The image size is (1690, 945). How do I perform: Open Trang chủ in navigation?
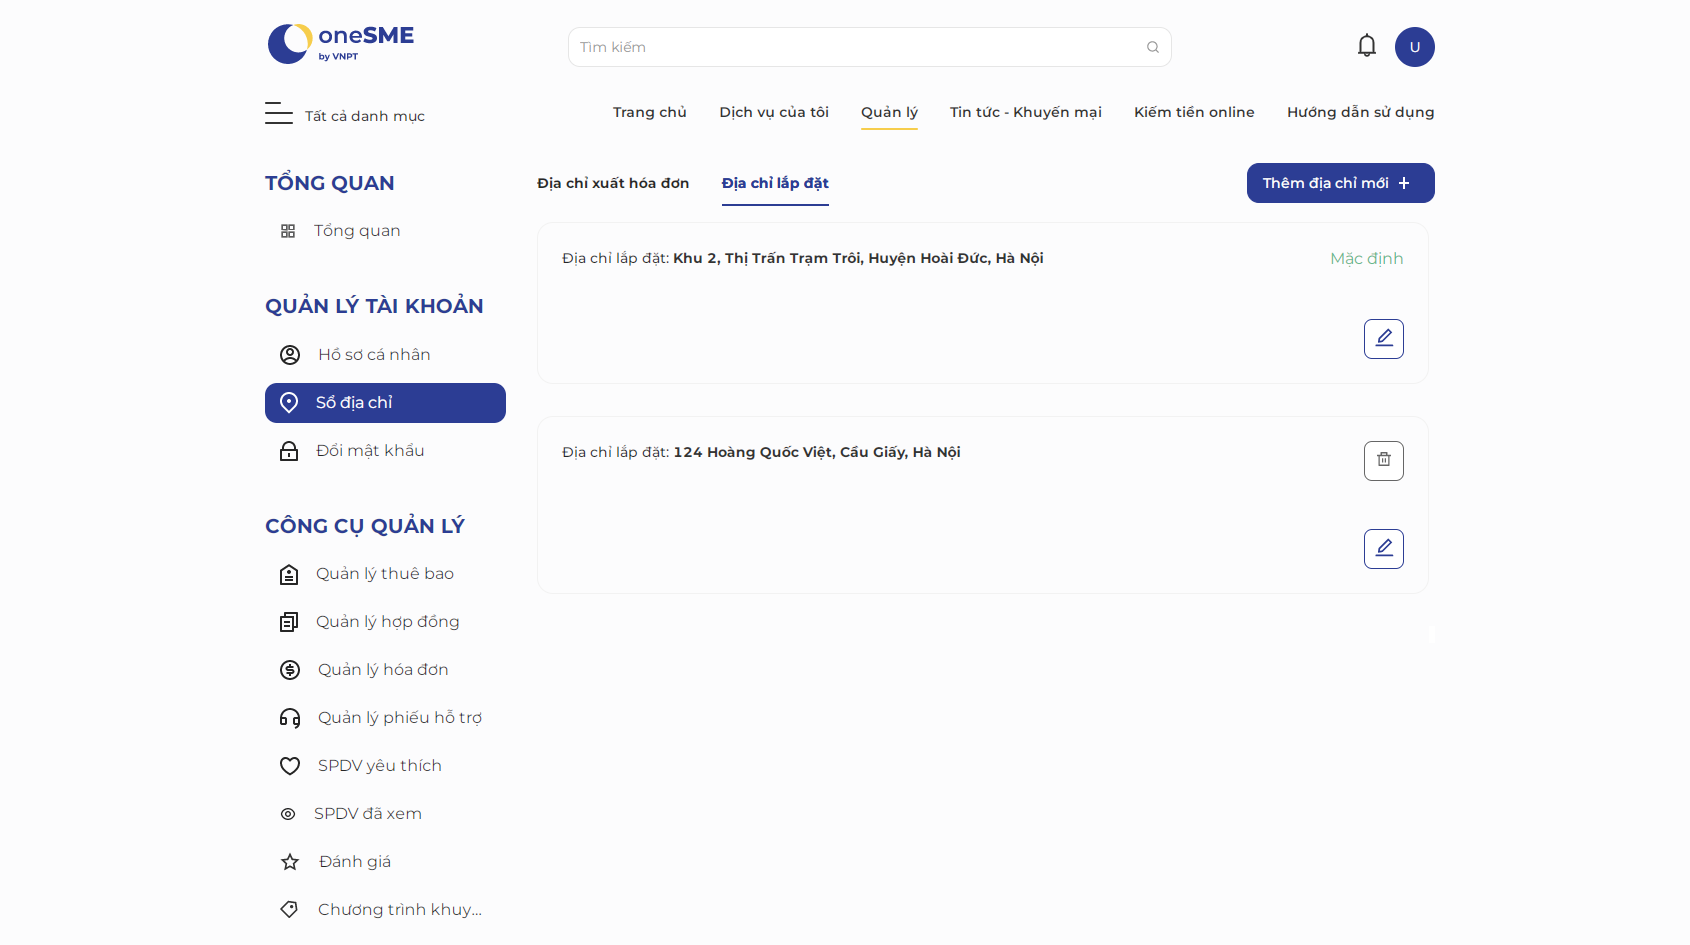pos(650,112)
